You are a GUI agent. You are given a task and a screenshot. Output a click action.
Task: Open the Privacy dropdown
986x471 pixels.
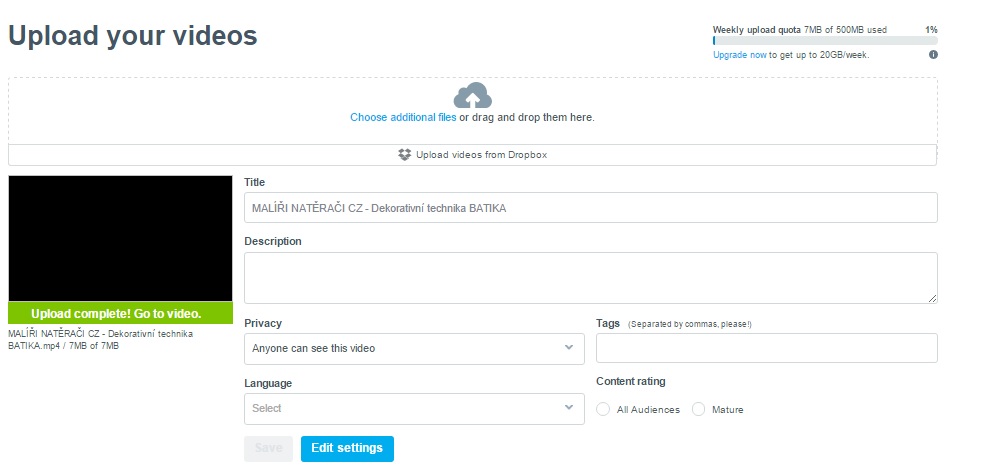pyautogui.click(x=414, y=348)
